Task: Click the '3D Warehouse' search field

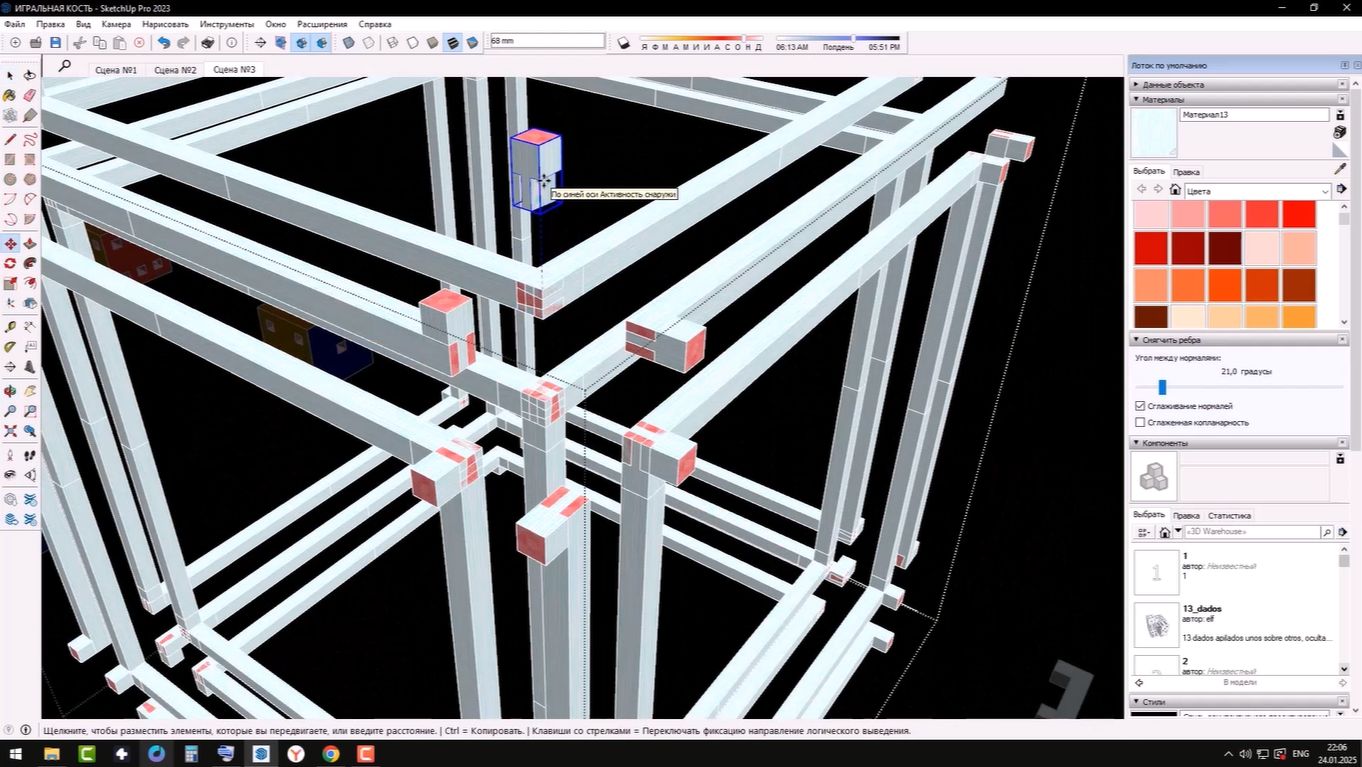Action: click(1252, 532)
